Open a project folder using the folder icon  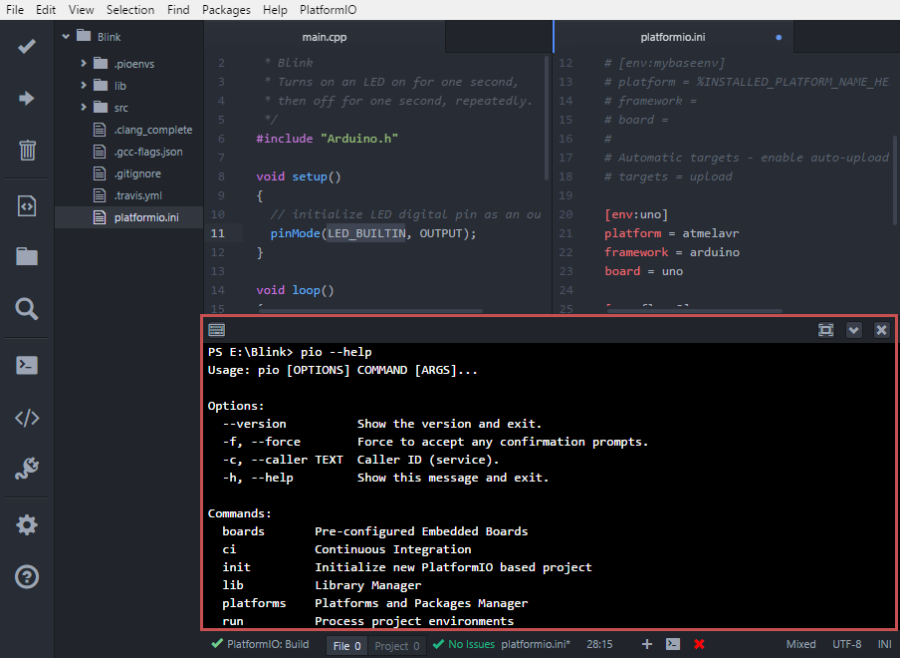click(x=25, y=255)
